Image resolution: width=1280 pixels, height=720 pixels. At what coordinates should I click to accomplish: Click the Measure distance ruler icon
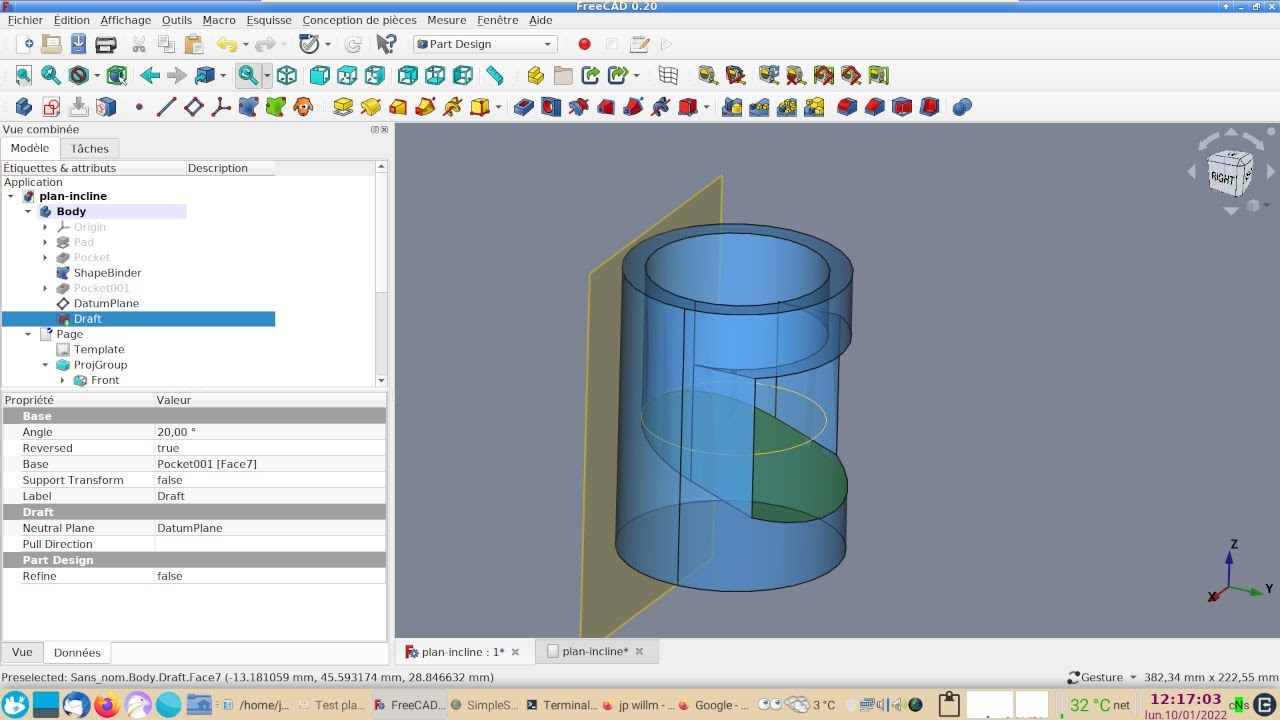pos(494,75)
